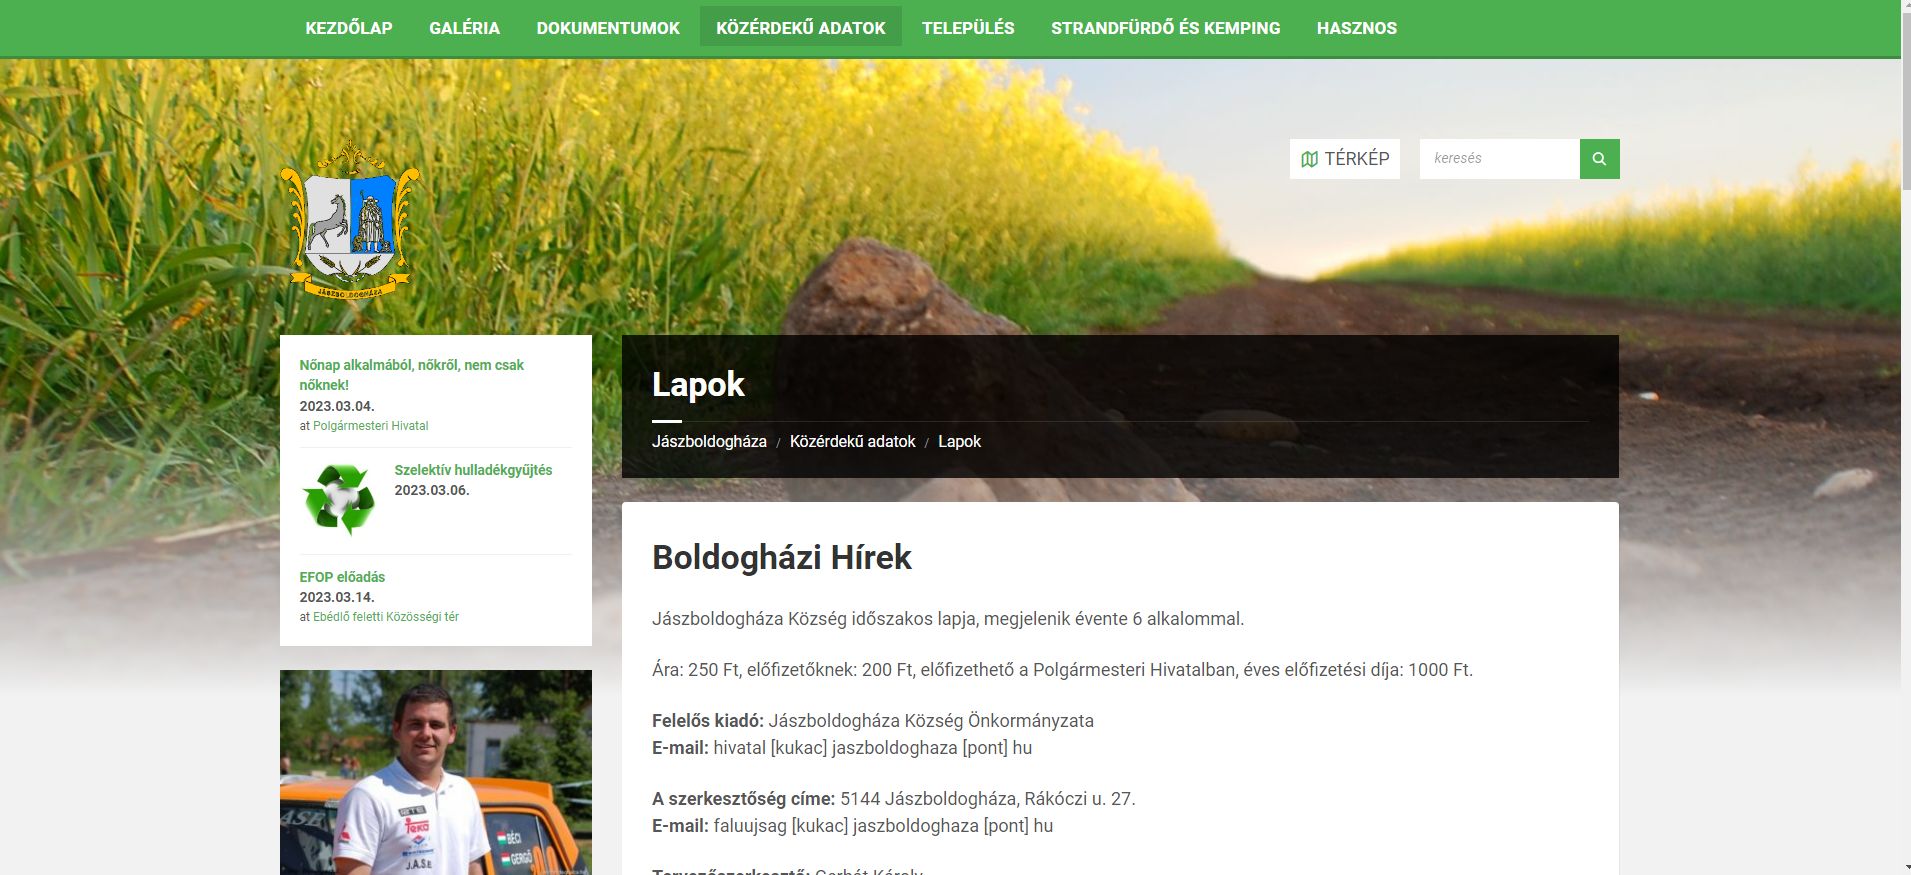Open Ebédlő feletti Közösségi tér link
Screen dimensions: 1911x875
[386, 617]
